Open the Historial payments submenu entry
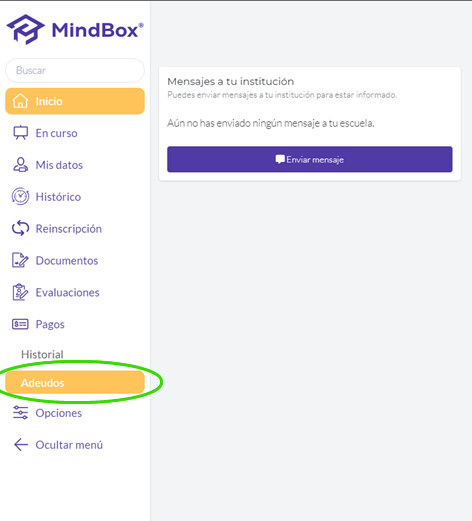The width and height of the screenshot is (472, 521). 42,354
